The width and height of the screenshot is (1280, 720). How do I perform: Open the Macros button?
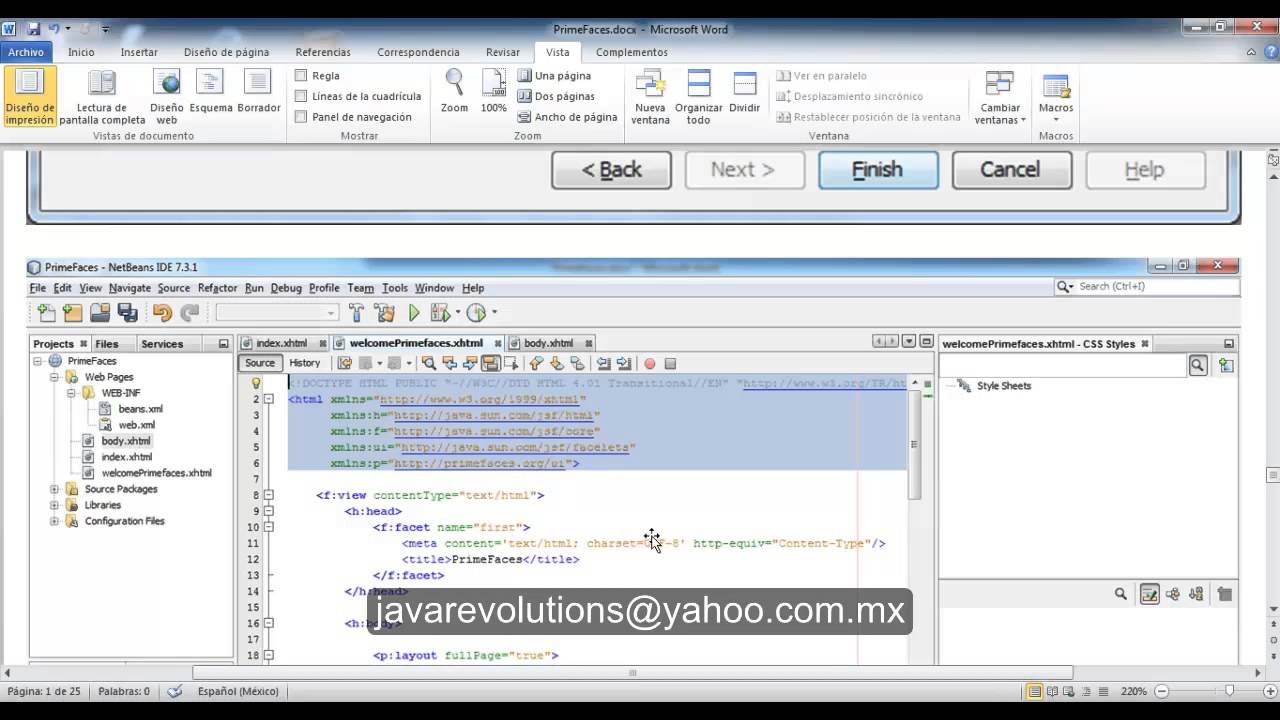click(1056, 97)
